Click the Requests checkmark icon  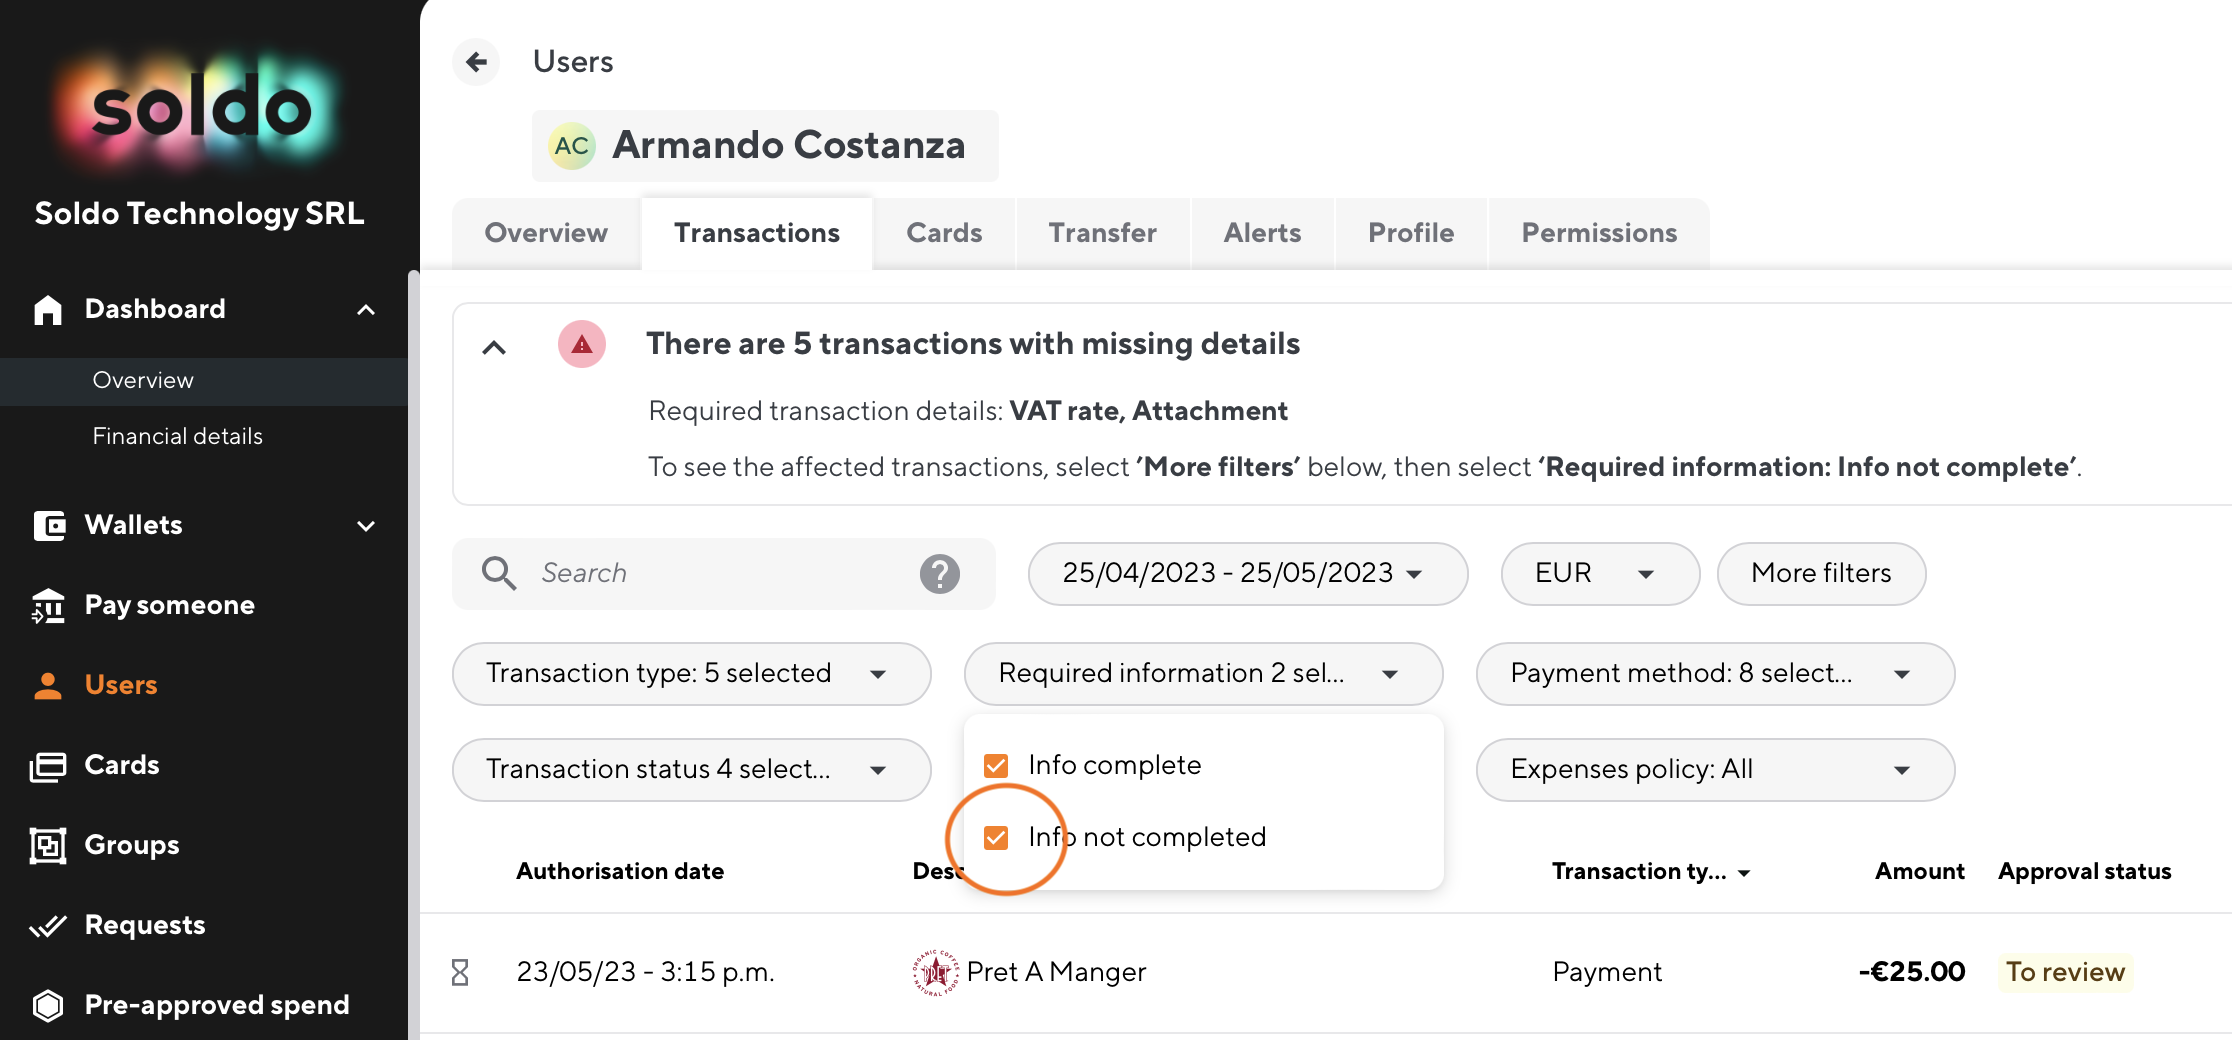47,924
